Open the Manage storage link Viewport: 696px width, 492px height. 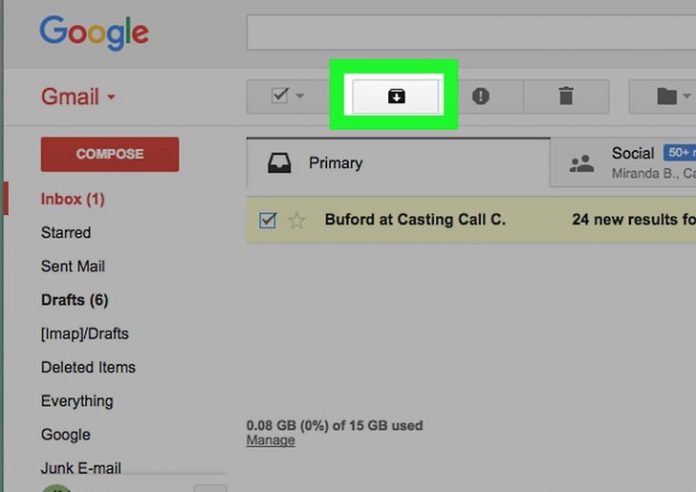pos(270,440)
